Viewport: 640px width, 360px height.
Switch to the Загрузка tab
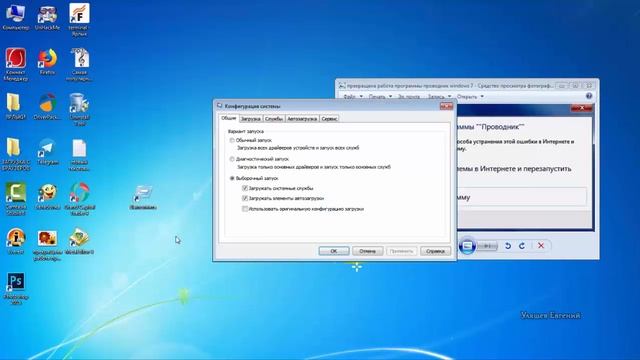click(250, 119)
